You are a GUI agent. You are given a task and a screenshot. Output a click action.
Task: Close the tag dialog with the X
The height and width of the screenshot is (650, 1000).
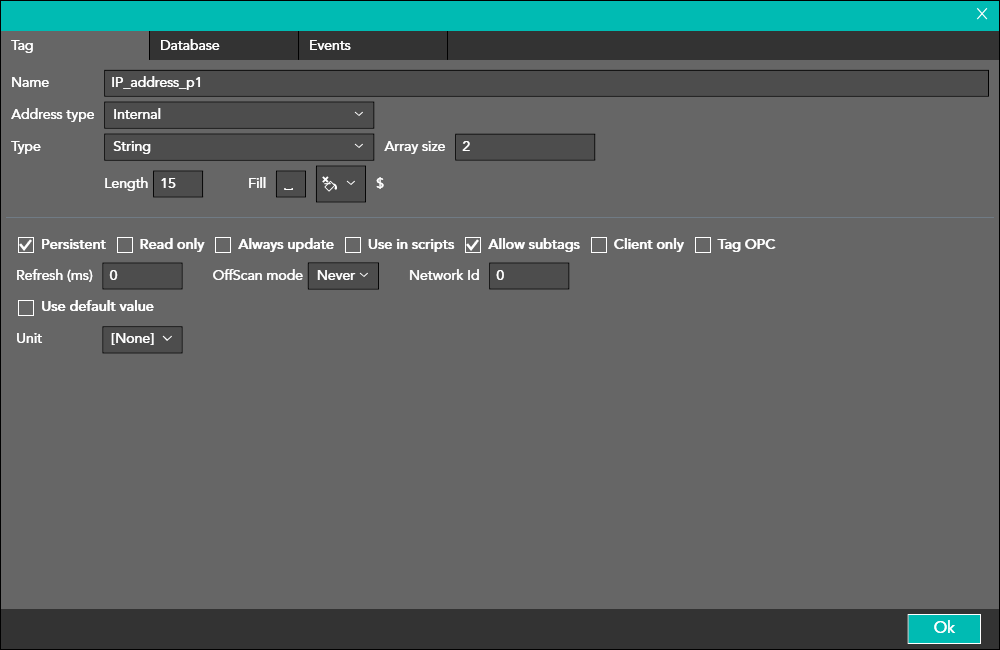(981, 14)
